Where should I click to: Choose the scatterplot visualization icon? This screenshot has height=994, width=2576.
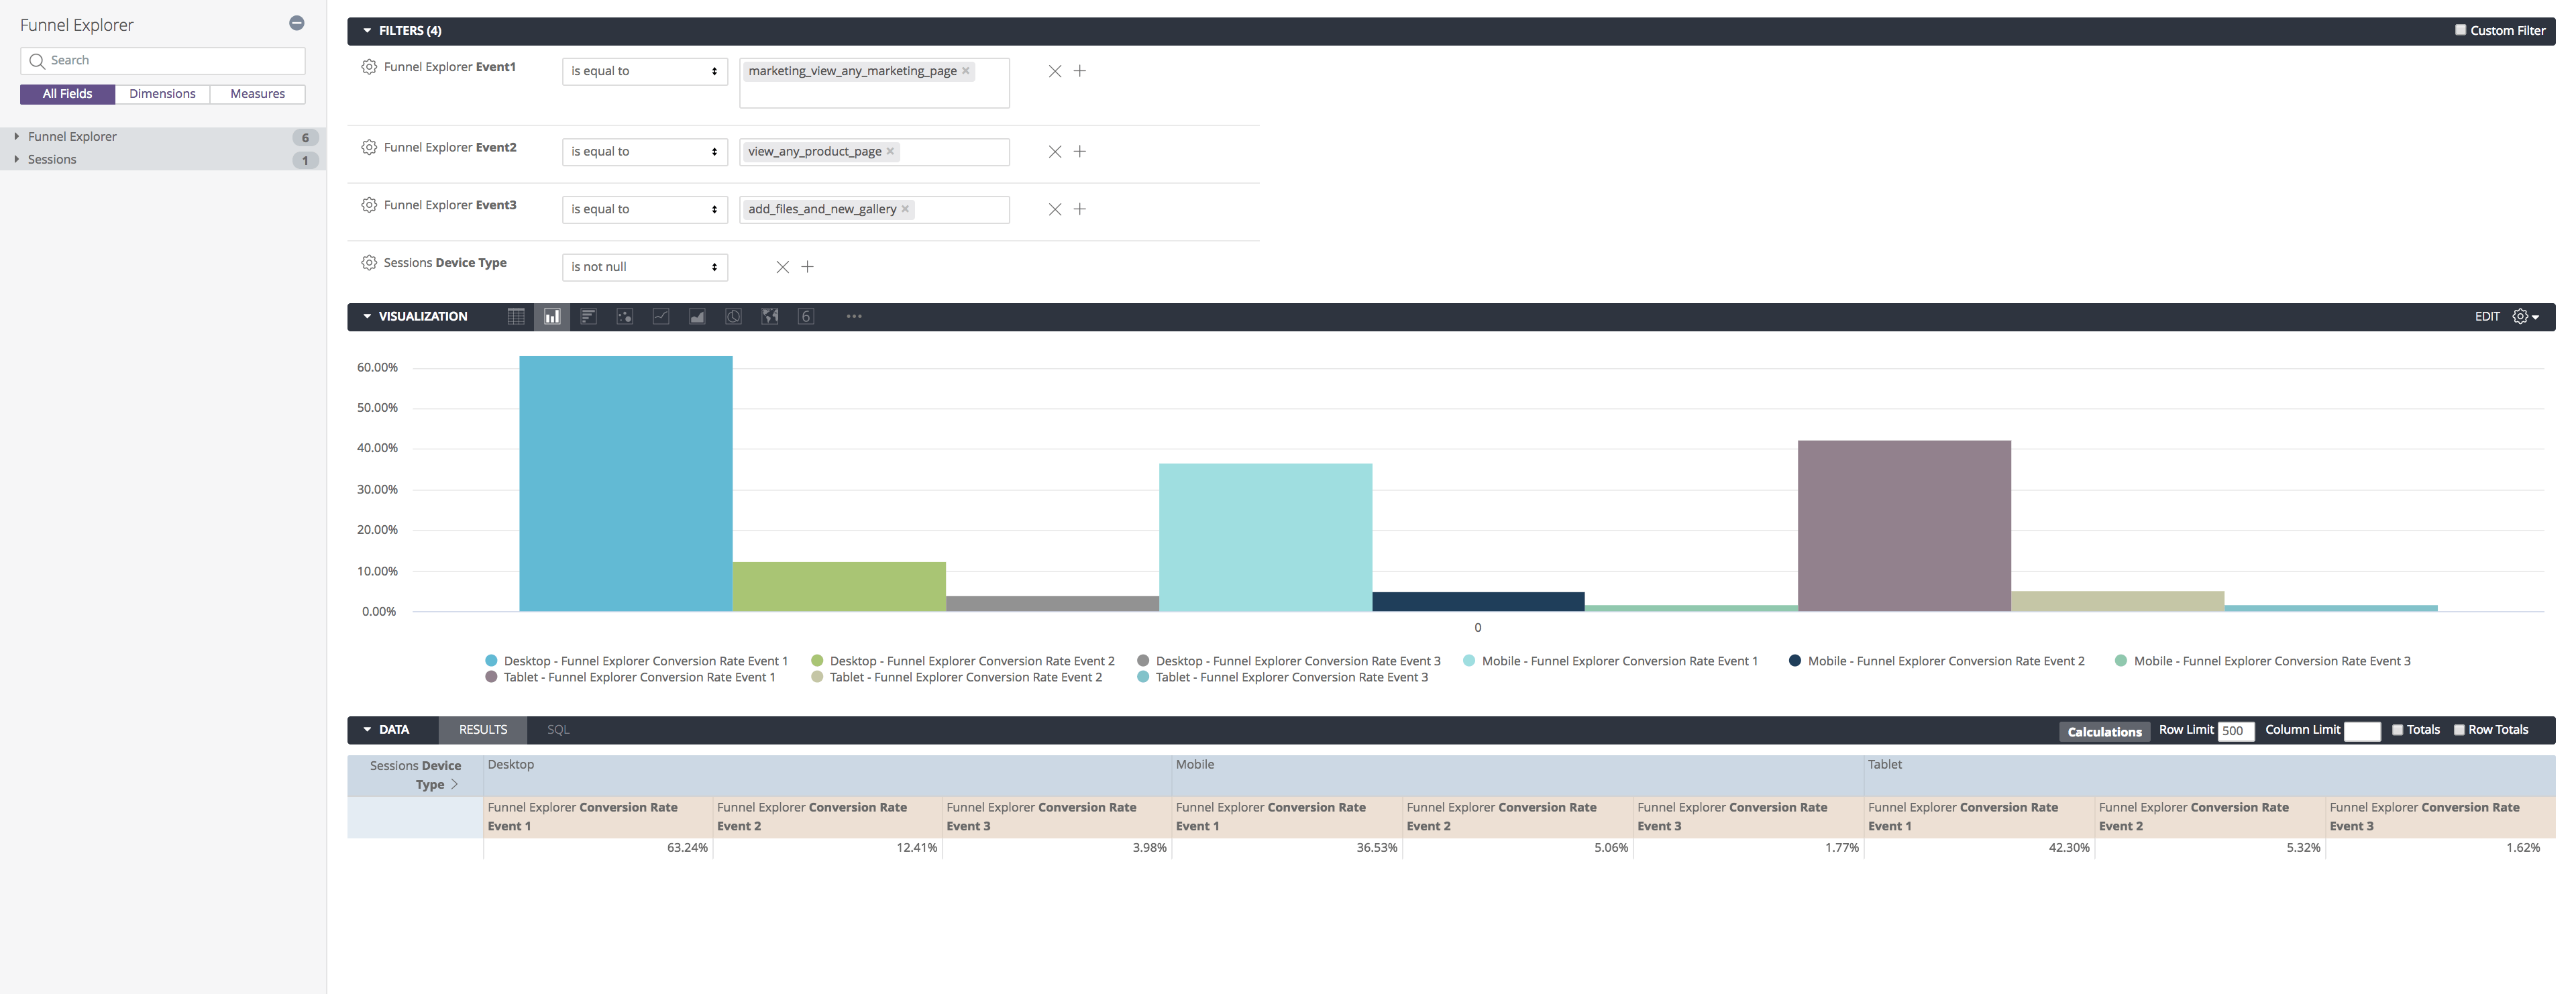(x=625, y=317)
